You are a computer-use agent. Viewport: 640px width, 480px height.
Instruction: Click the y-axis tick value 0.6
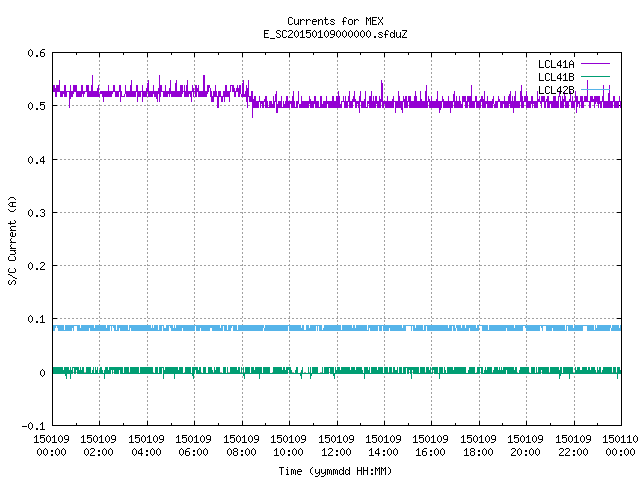click(36, 53)
